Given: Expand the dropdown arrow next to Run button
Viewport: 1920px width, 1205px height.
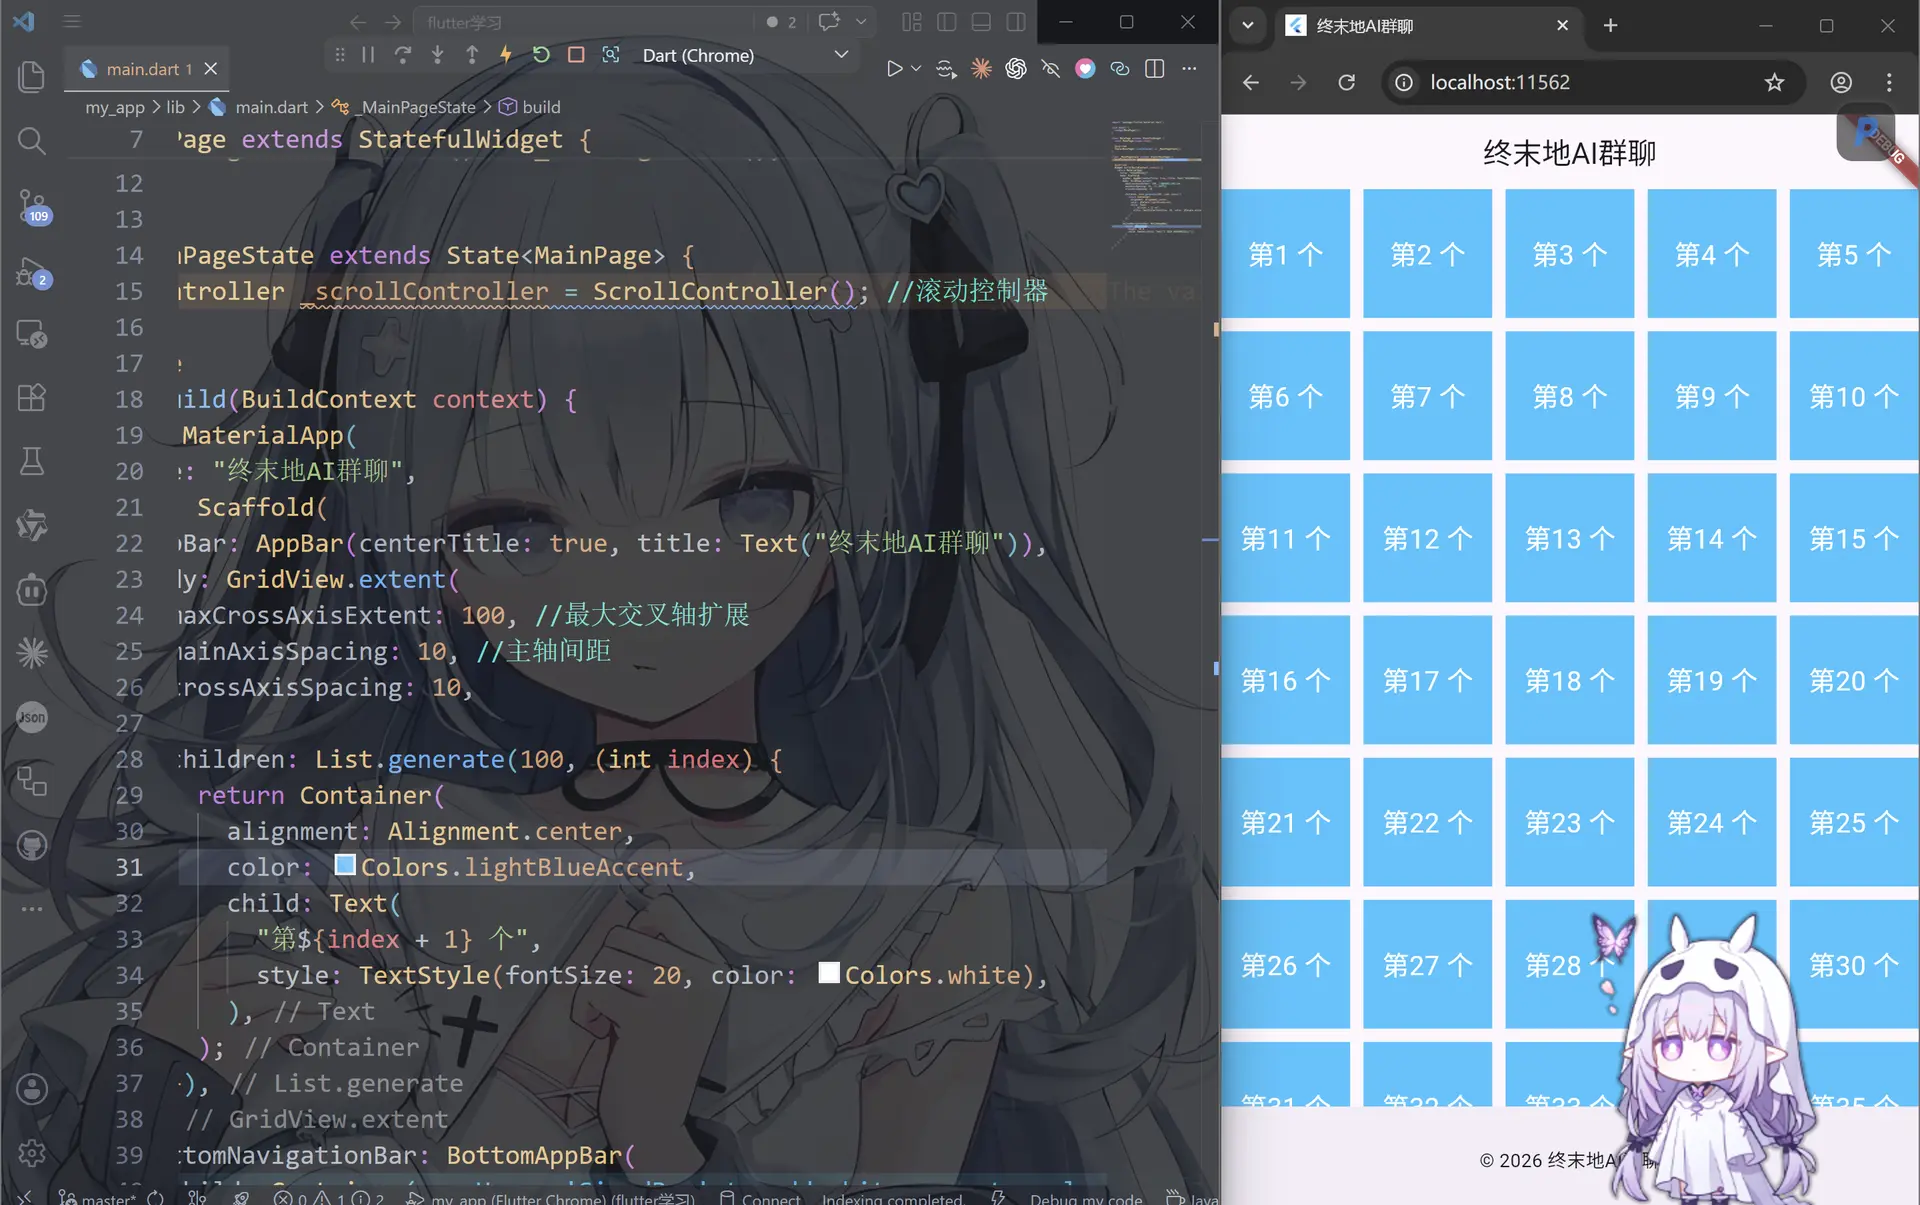Looking at the screenshot, I should tap(916, 68).
